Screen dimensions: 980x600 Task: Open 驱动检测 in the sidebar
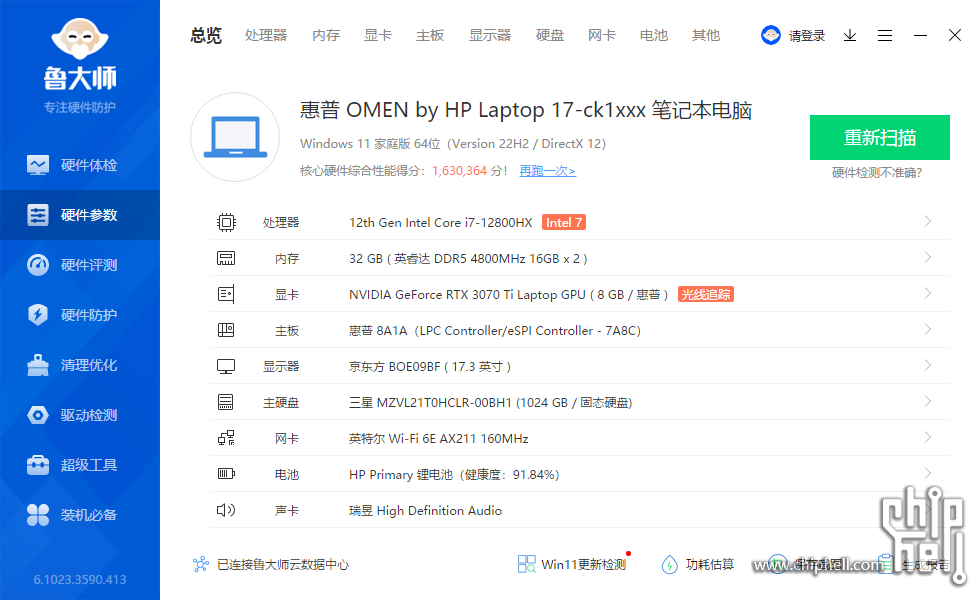pyautogui.click(x=80, y=415)
